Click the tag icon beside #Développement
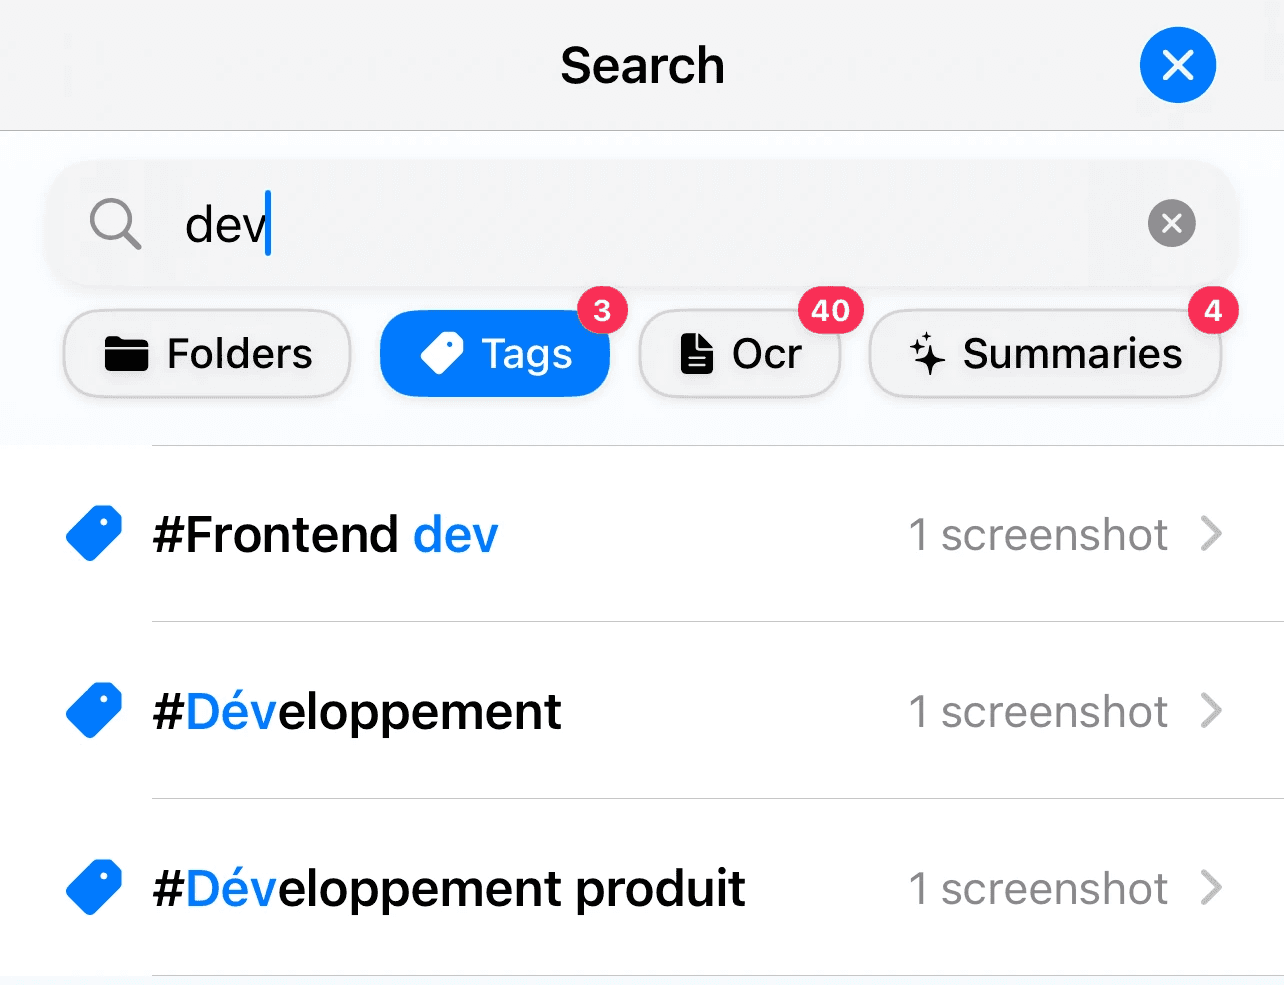The height and width of the screenshot is (985, 1284). [x=94, y=710]
